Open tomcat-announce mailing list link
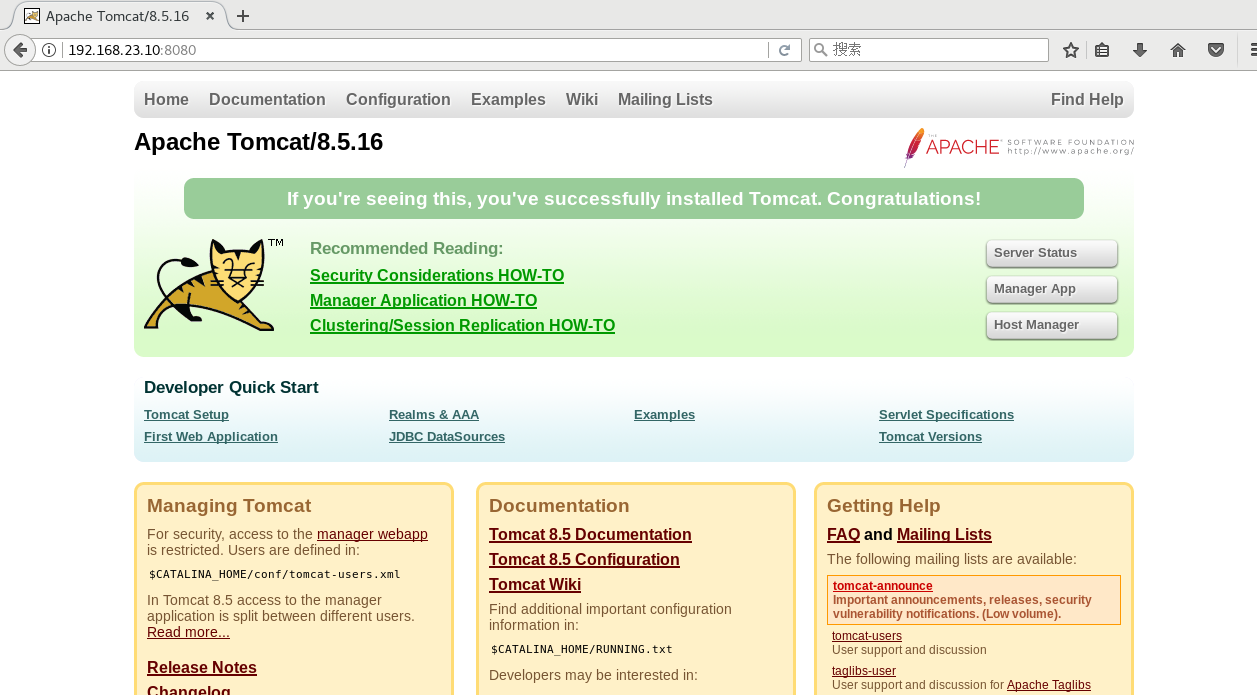Viewport: 1257px width, 695px height. click(882, 586)
